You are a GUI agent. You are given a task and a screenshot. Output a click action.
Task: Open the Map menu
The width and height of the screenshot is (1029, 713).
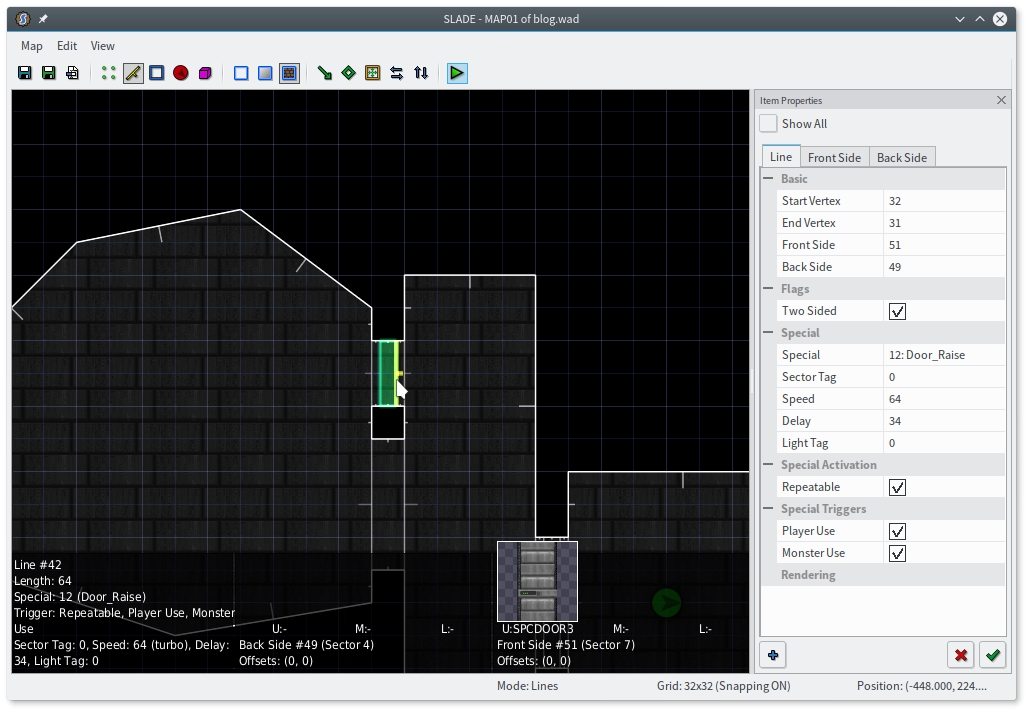32,46
